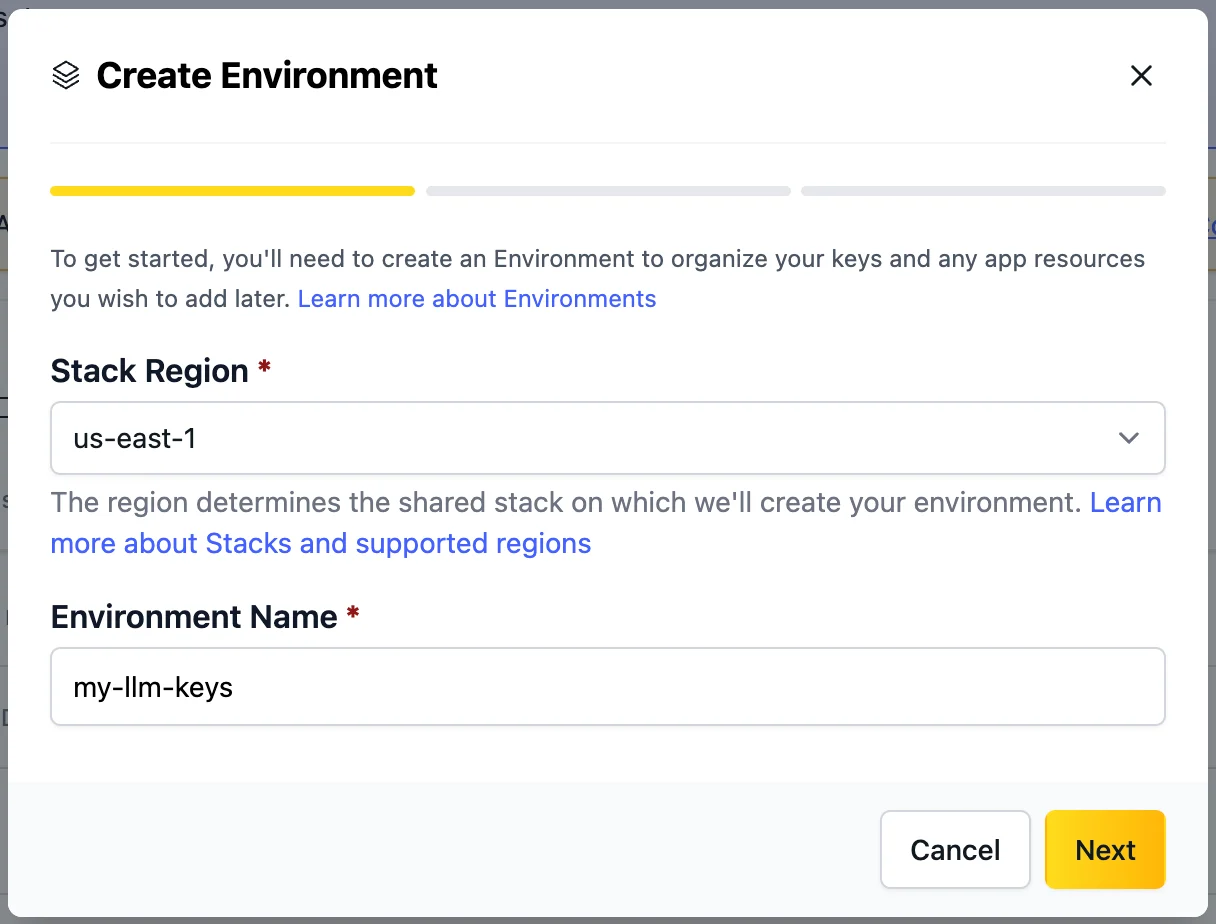Click the Cancel button
The image size is (1216, 924).
pos(955,850)
